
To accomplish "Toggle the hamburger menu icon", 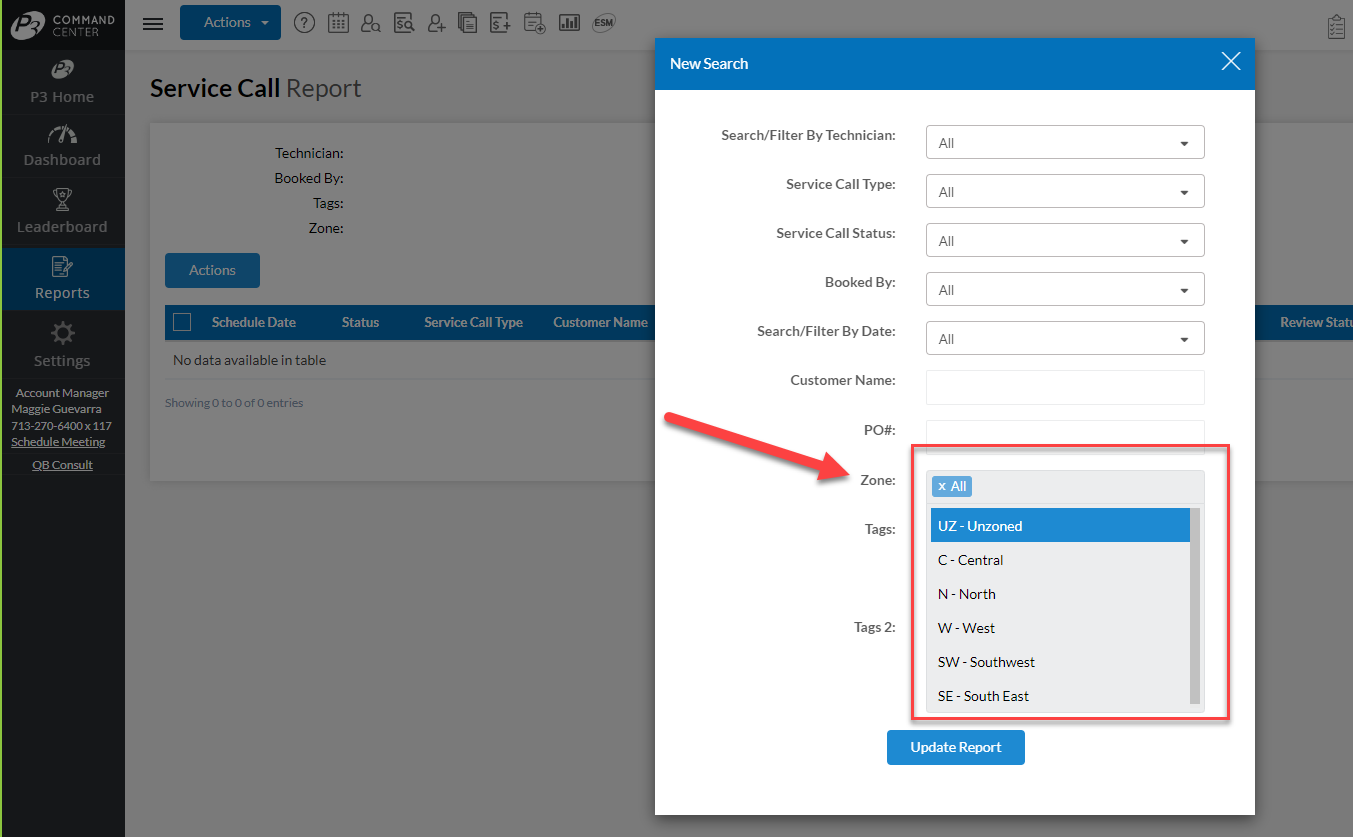I will (153, 24).
